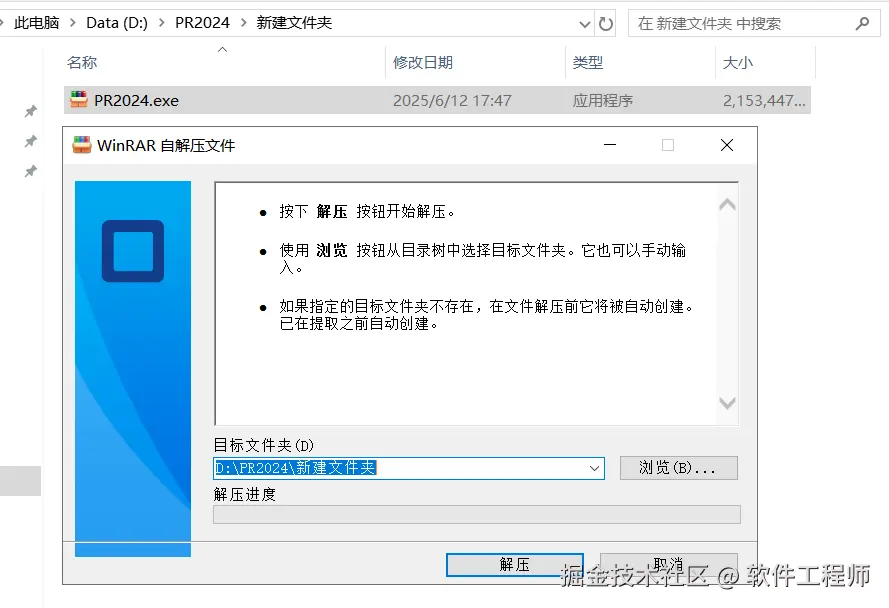The image size is (889, 608).
Task: Navigate to 此电脑 in breadcrumb
Action: 37,23
